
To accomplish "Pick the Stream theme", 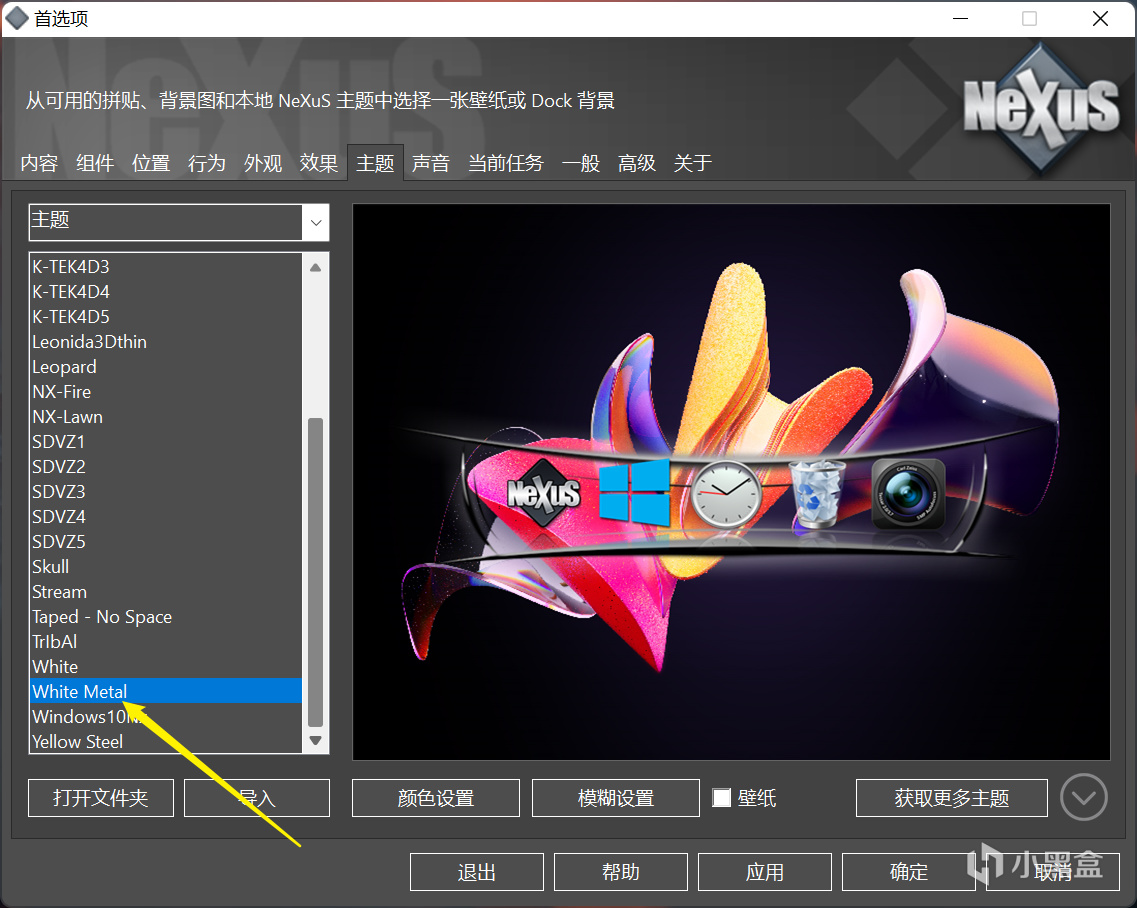I will (x=165, y=592).
